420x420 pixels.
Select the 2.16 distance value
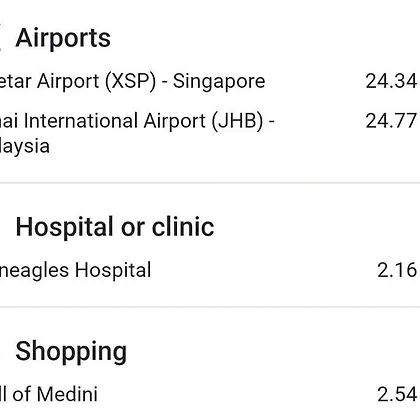[397, 270]
